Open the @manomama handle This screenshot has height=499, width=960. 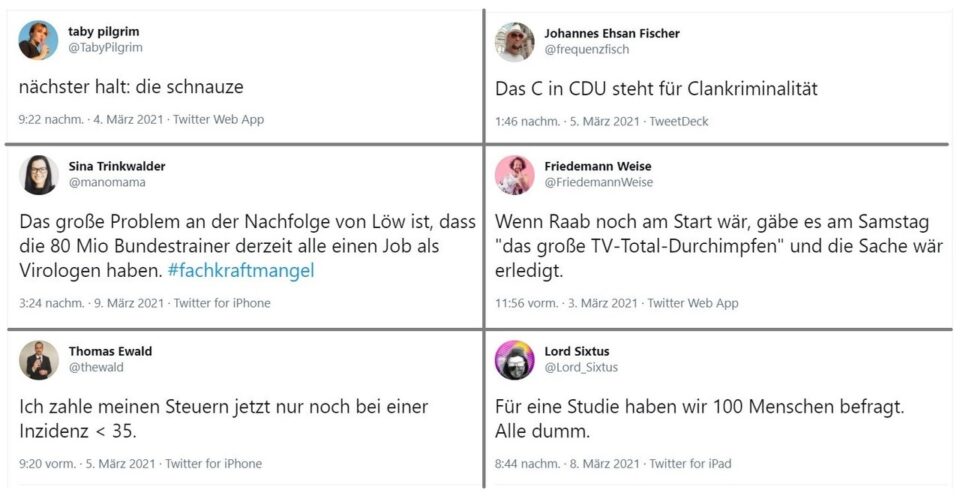pyautogui.click(x=107, y=182)
